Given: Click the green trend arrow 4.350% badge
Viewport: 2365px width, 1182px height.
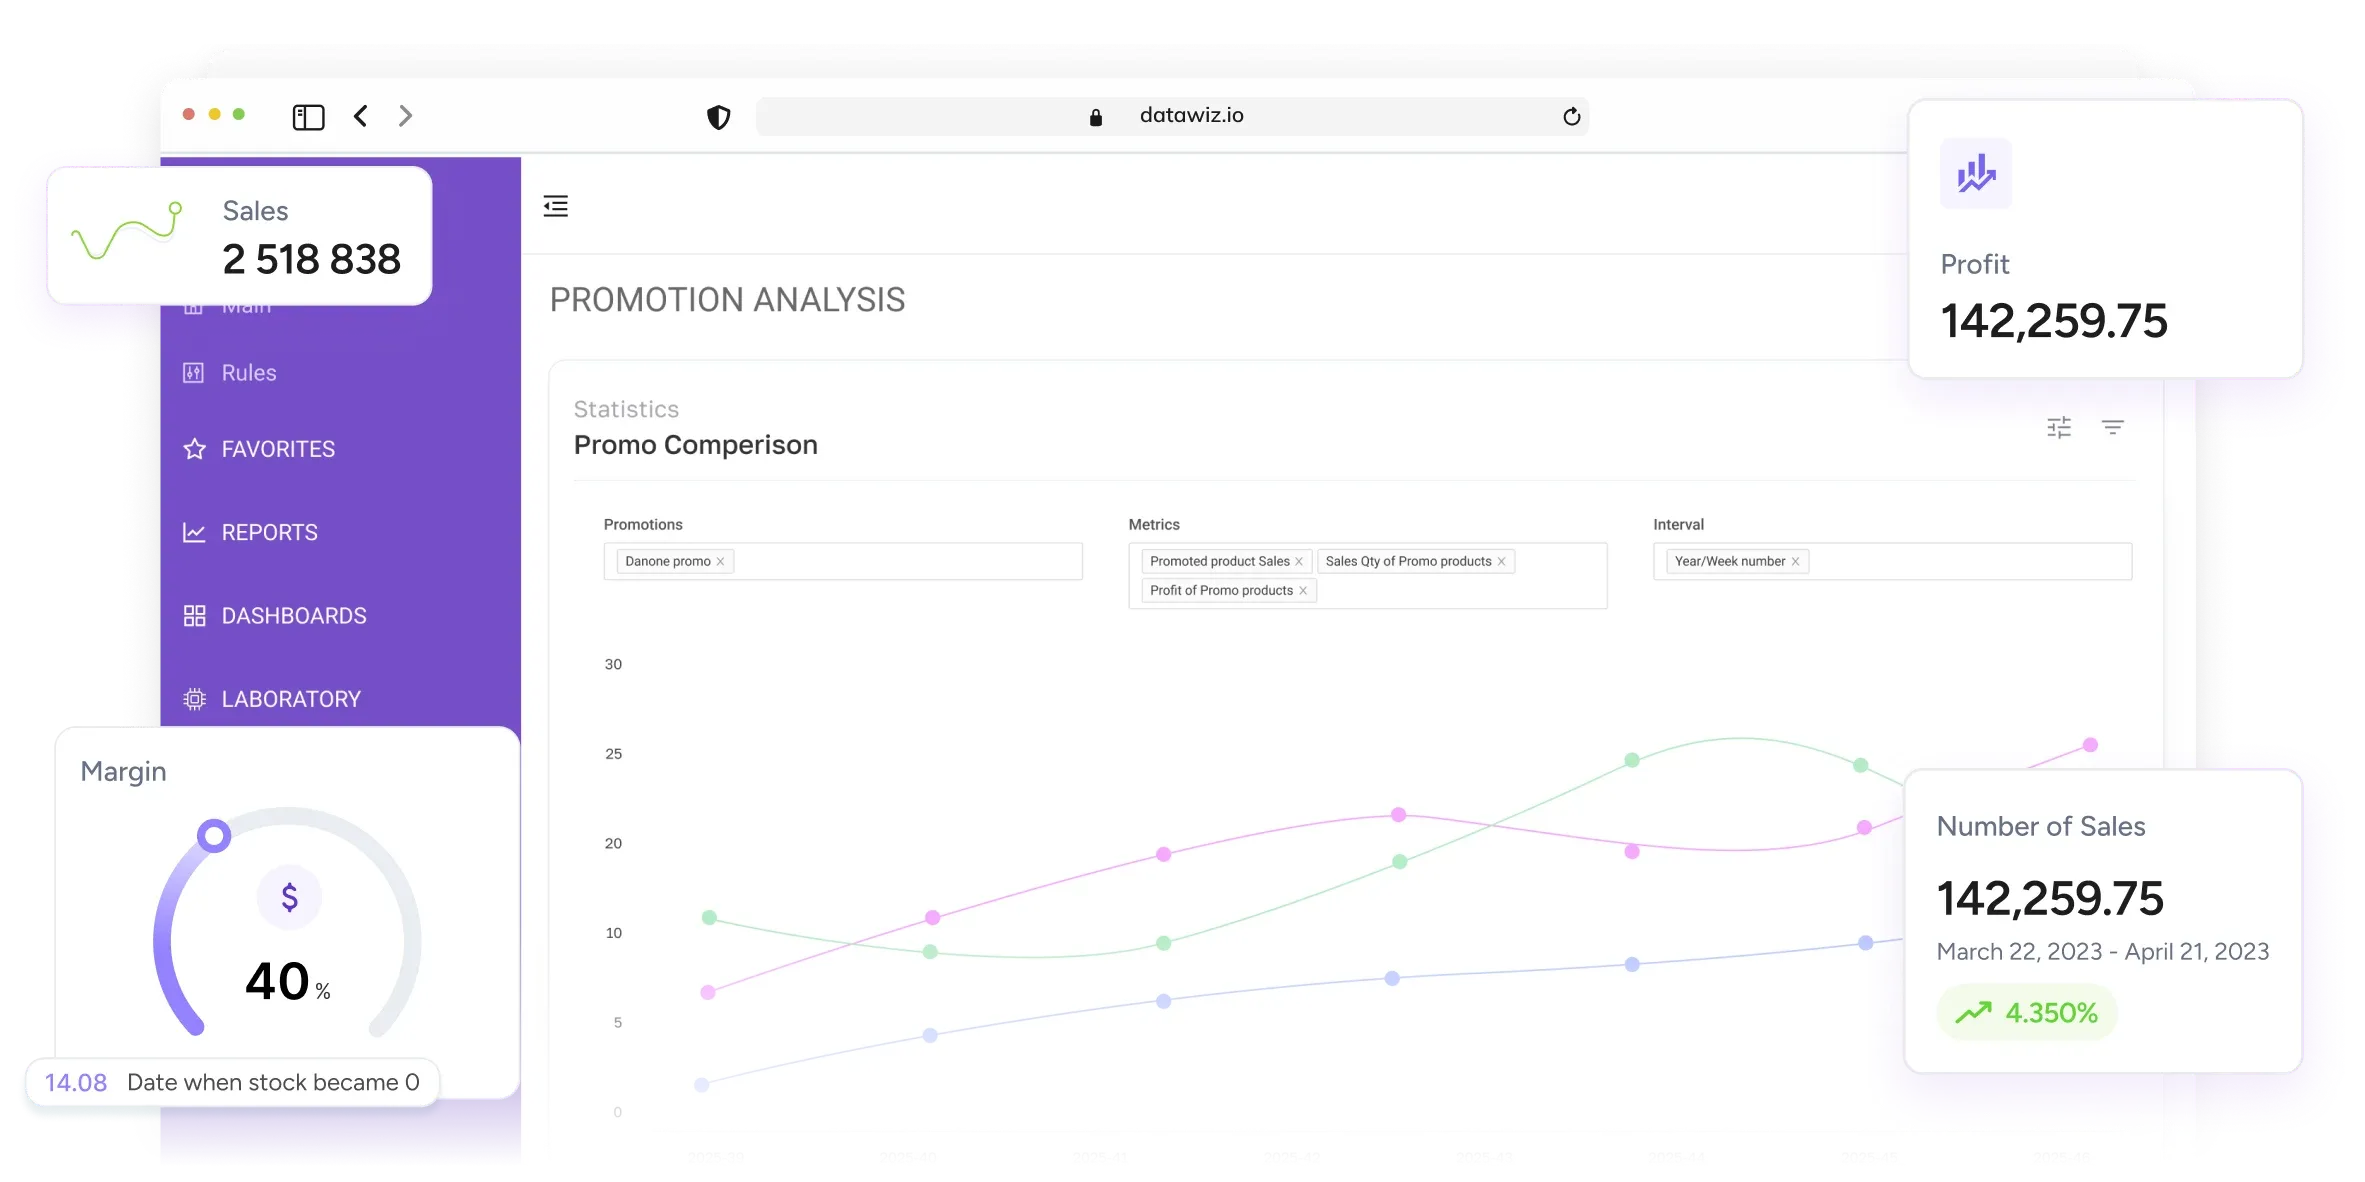Looking at the screenshot, I should tap(2027, 1013).
